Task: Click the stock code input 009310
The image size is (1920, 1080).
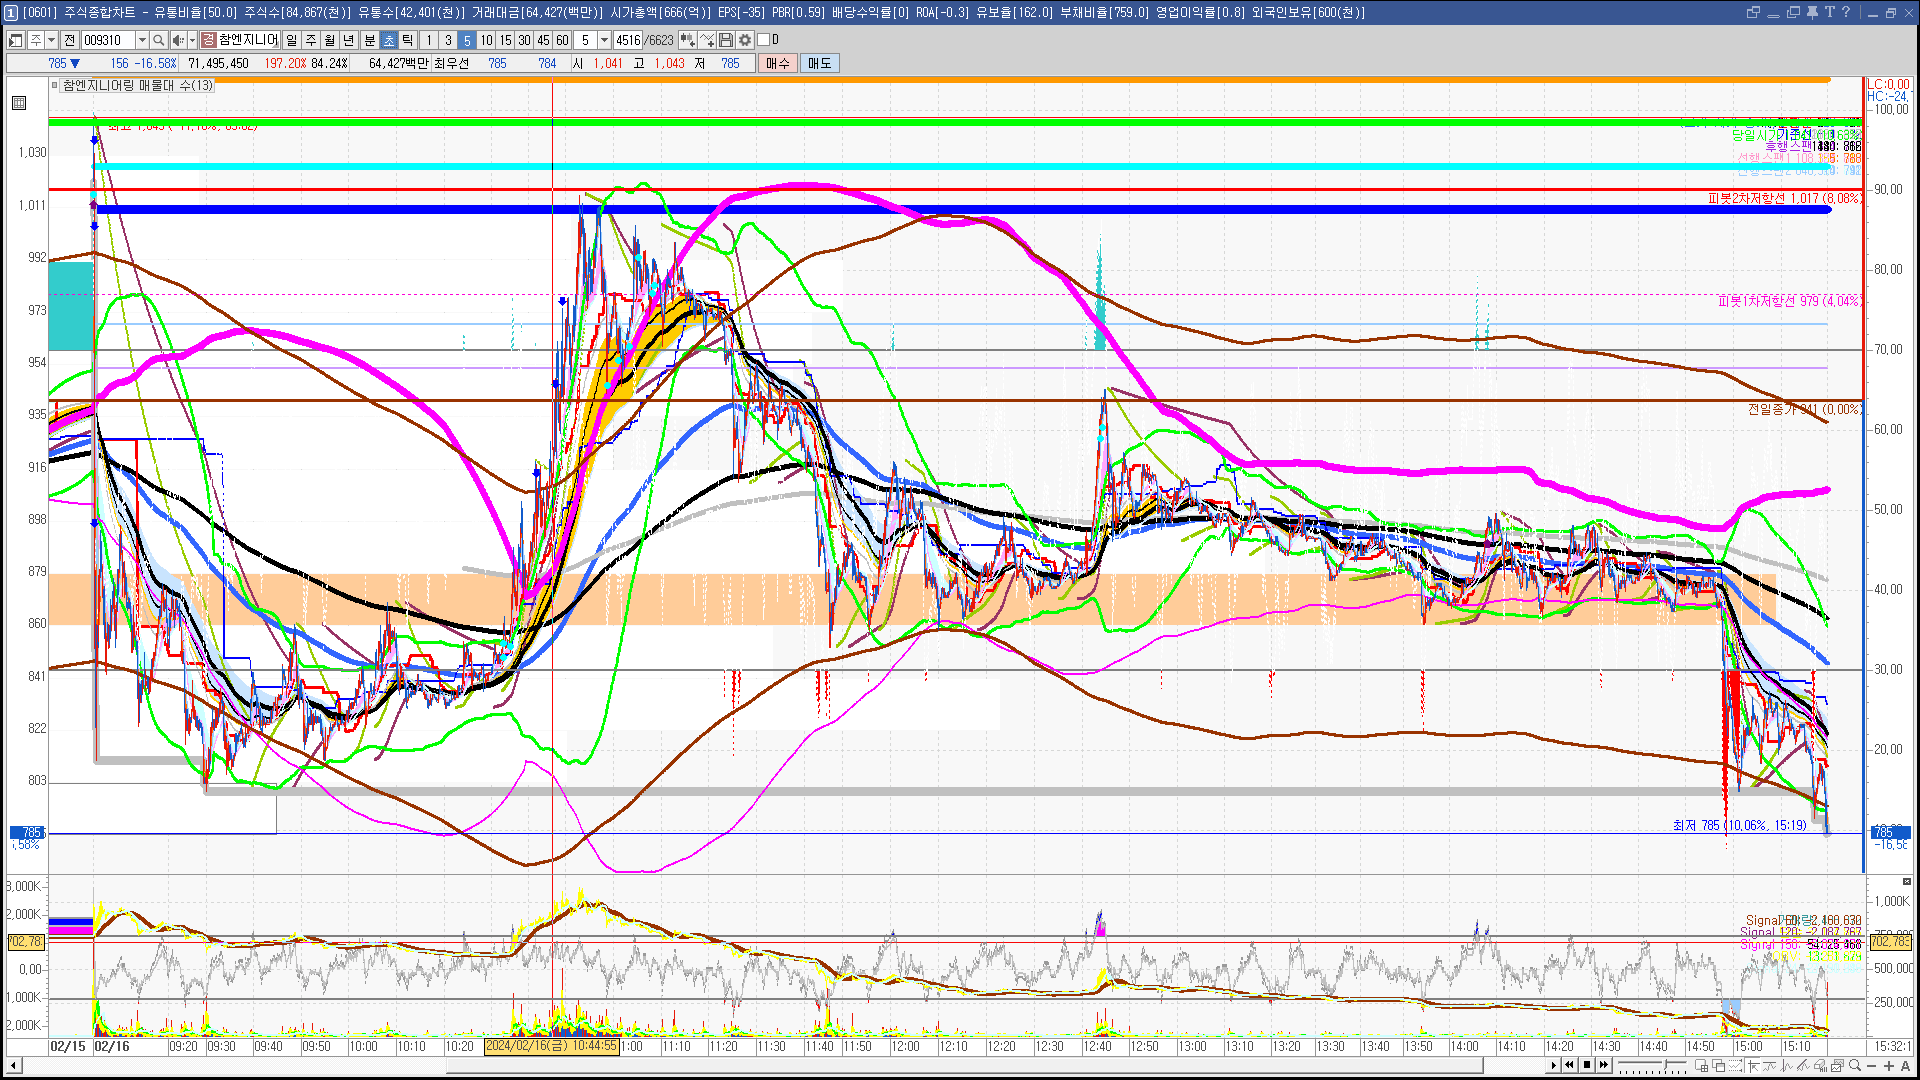Action: [108, 40]
